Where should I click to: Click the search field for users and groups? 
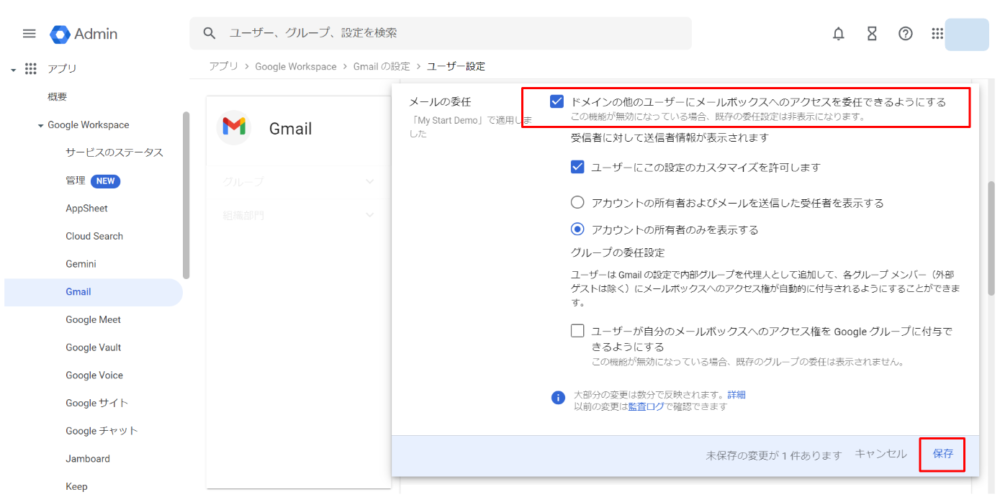pyautogui.click(x=441, y=33)
